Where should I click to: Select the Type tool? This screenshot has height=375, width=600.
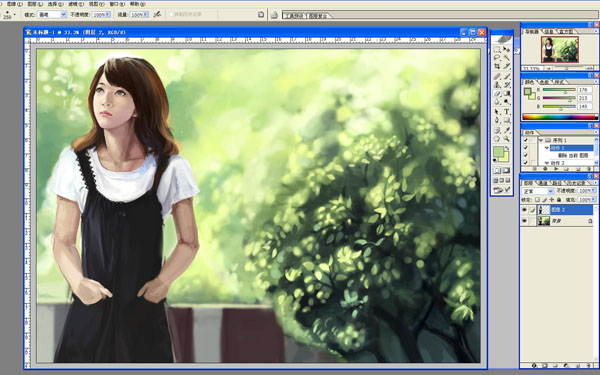[x=507, y=112]
